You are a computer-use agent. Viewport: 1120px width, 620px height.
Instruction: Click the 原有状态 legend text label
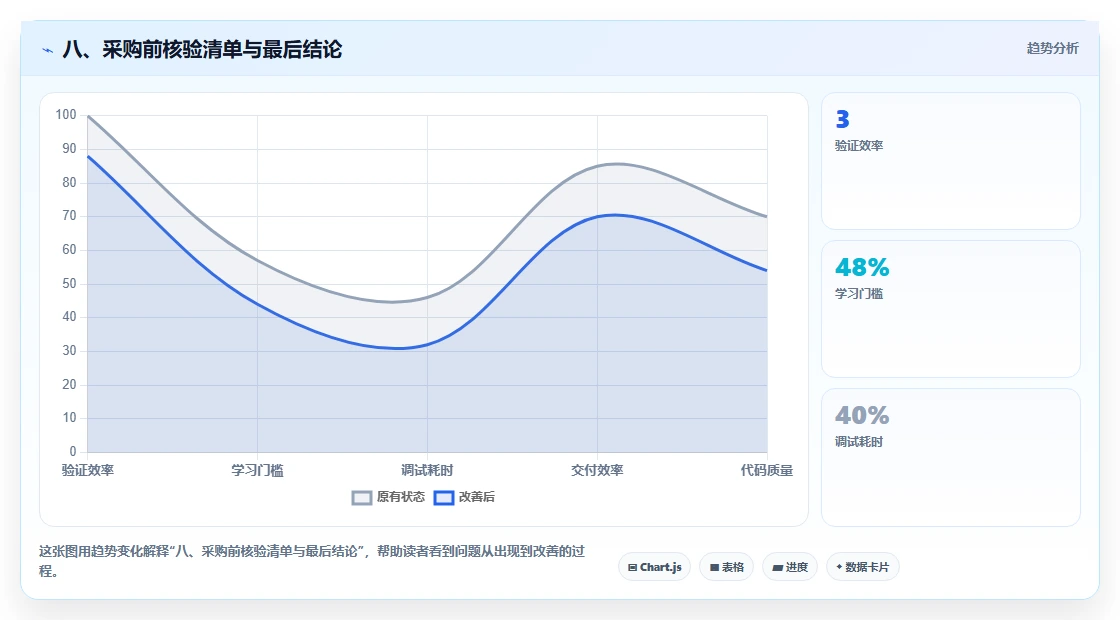pyautogui.click(x=401, y=497)
